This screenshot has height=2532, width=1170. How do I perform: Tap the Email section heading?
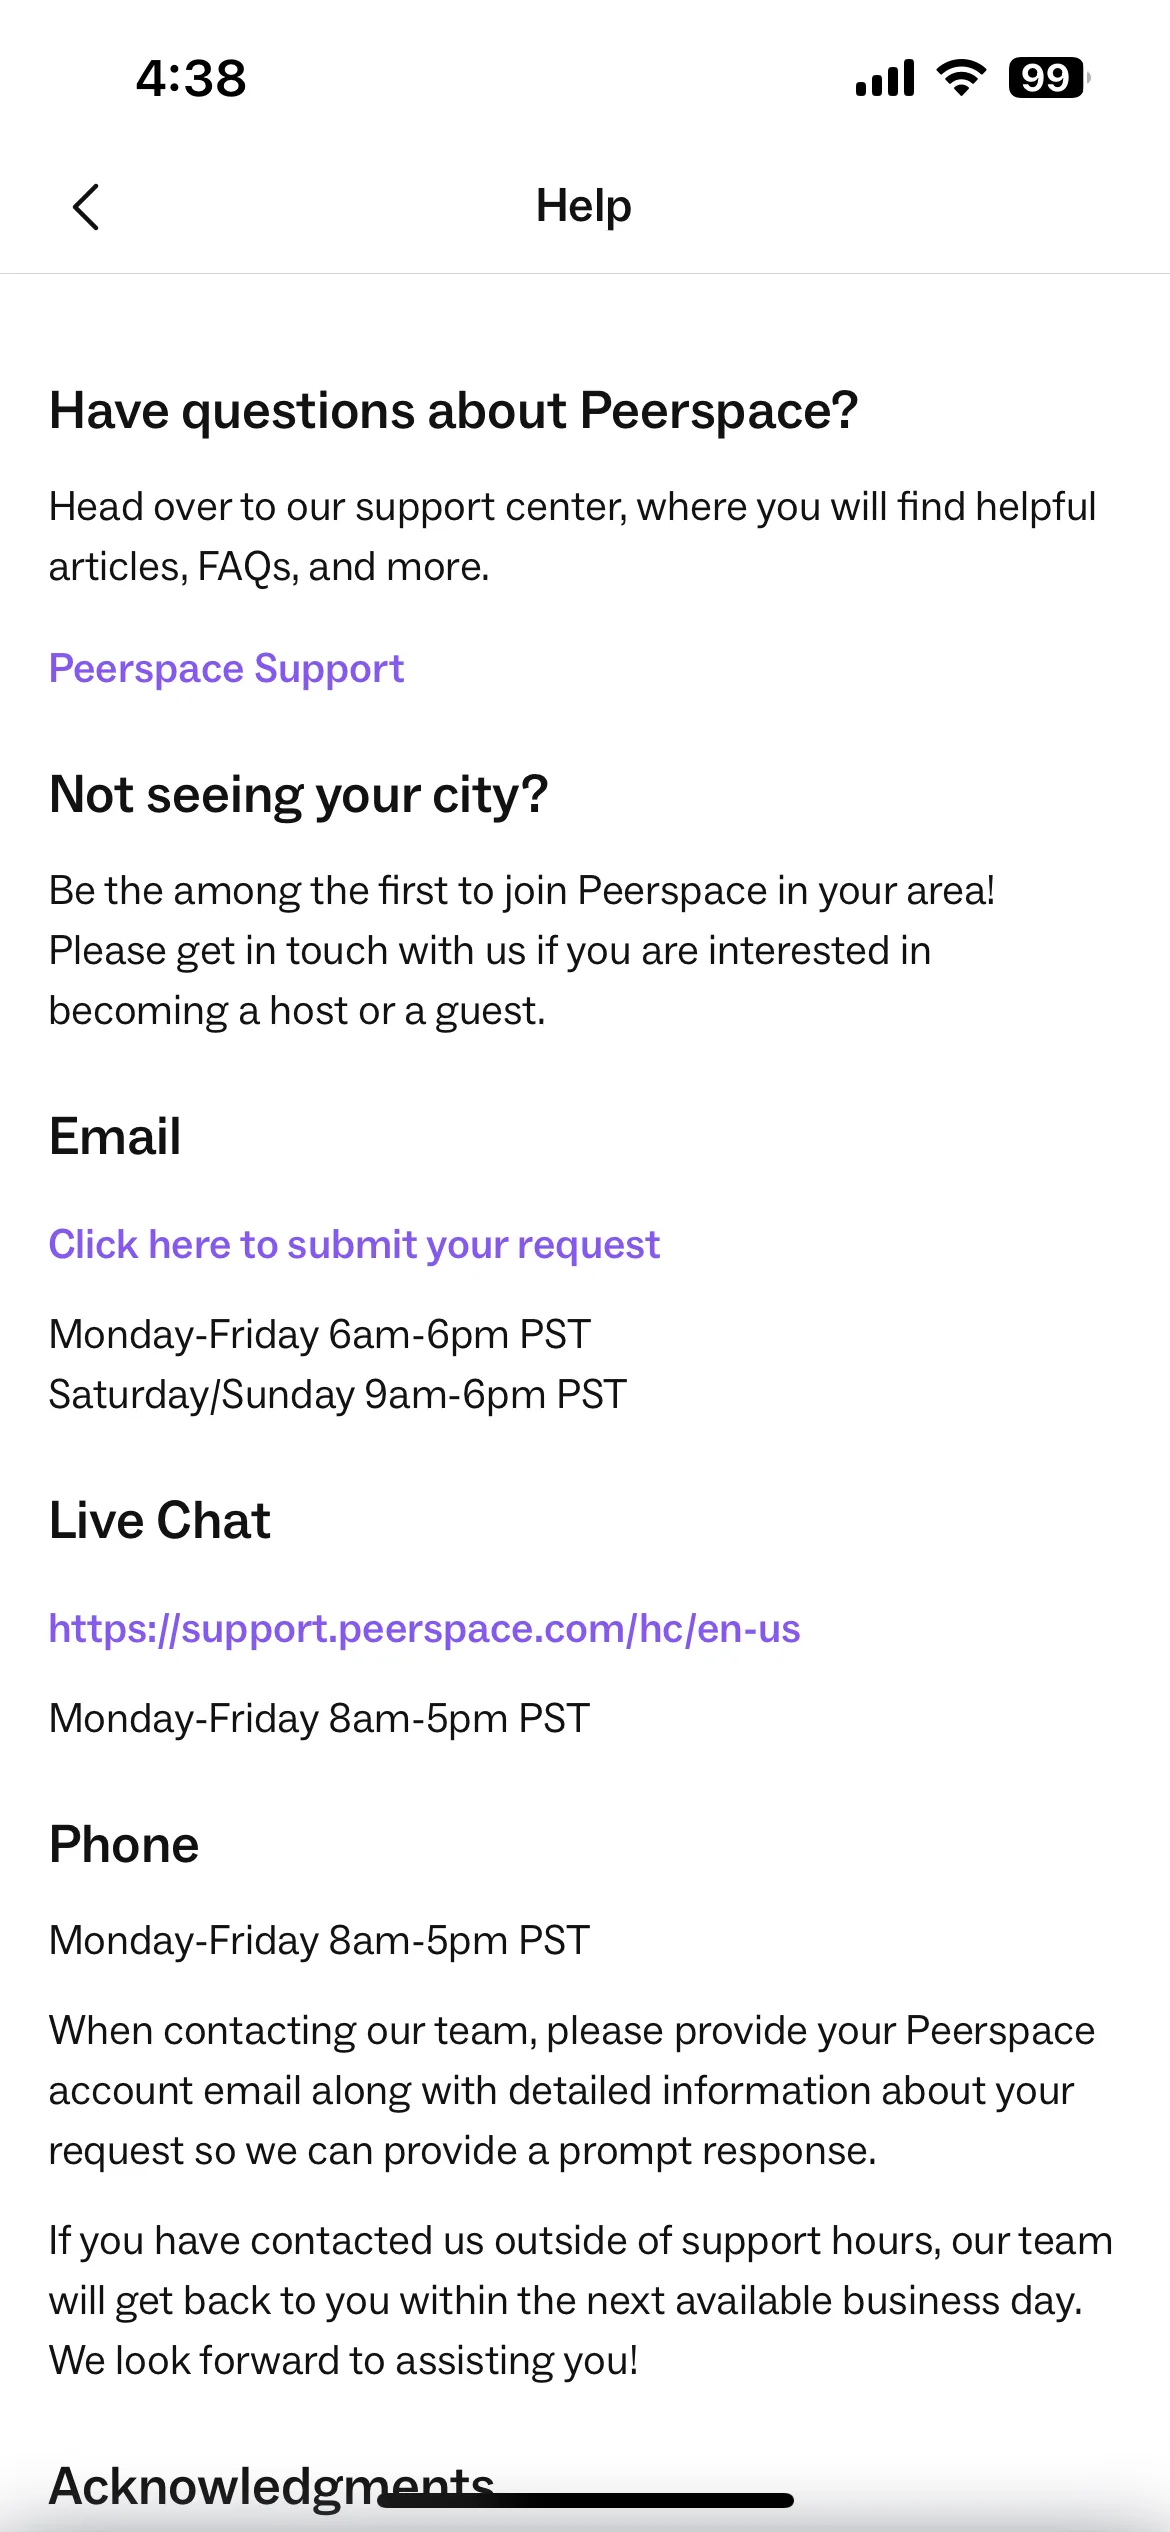coord(115,1137)
